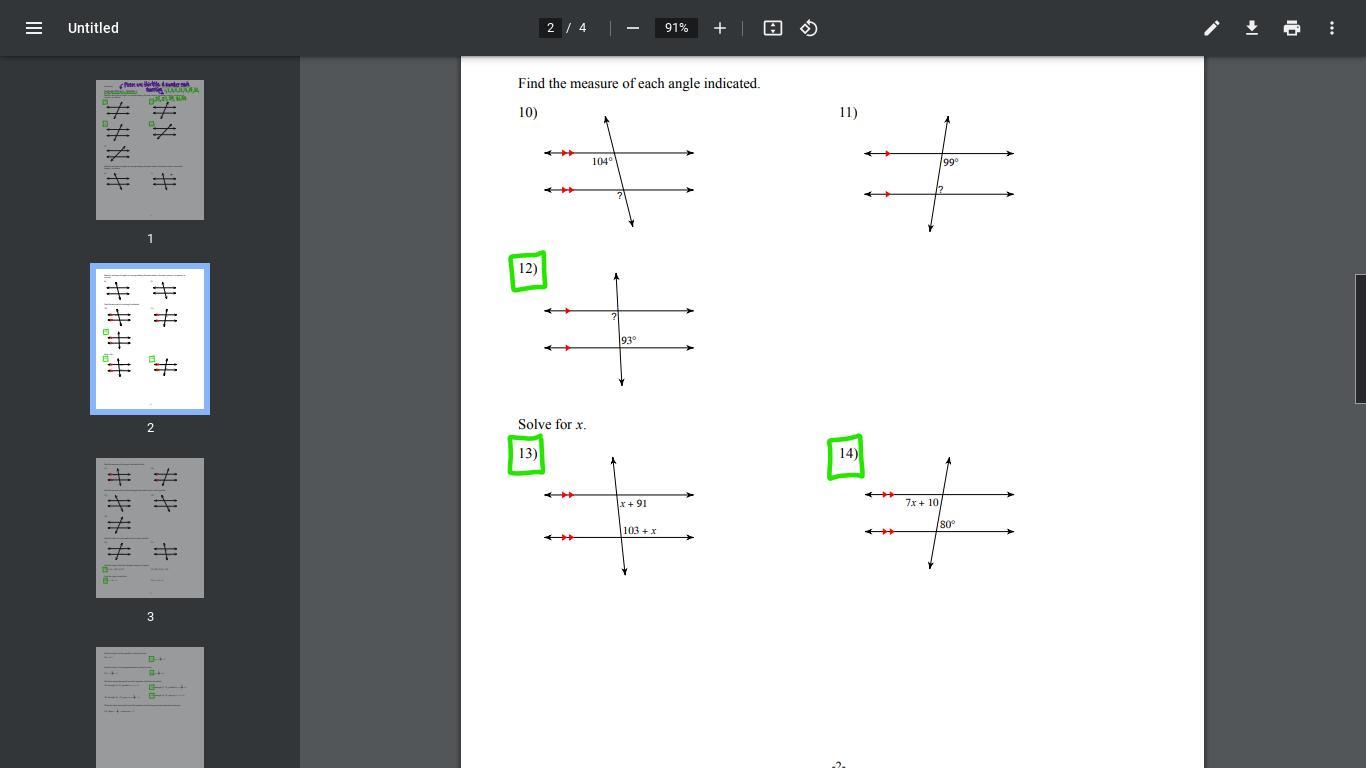The width and height of the screenshot is (1366, 768).
Task: Open the sidebar hamburger menu
Action: click(x=33, y=28)
